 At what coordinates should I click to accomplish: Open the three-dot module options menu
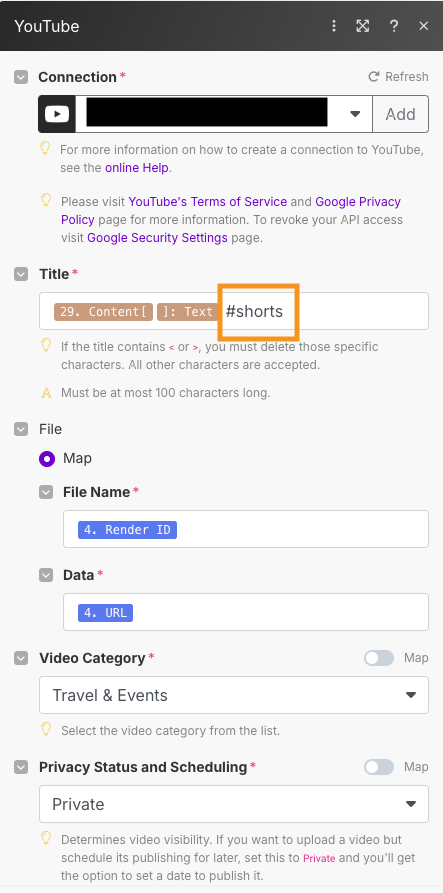(334, 26)
